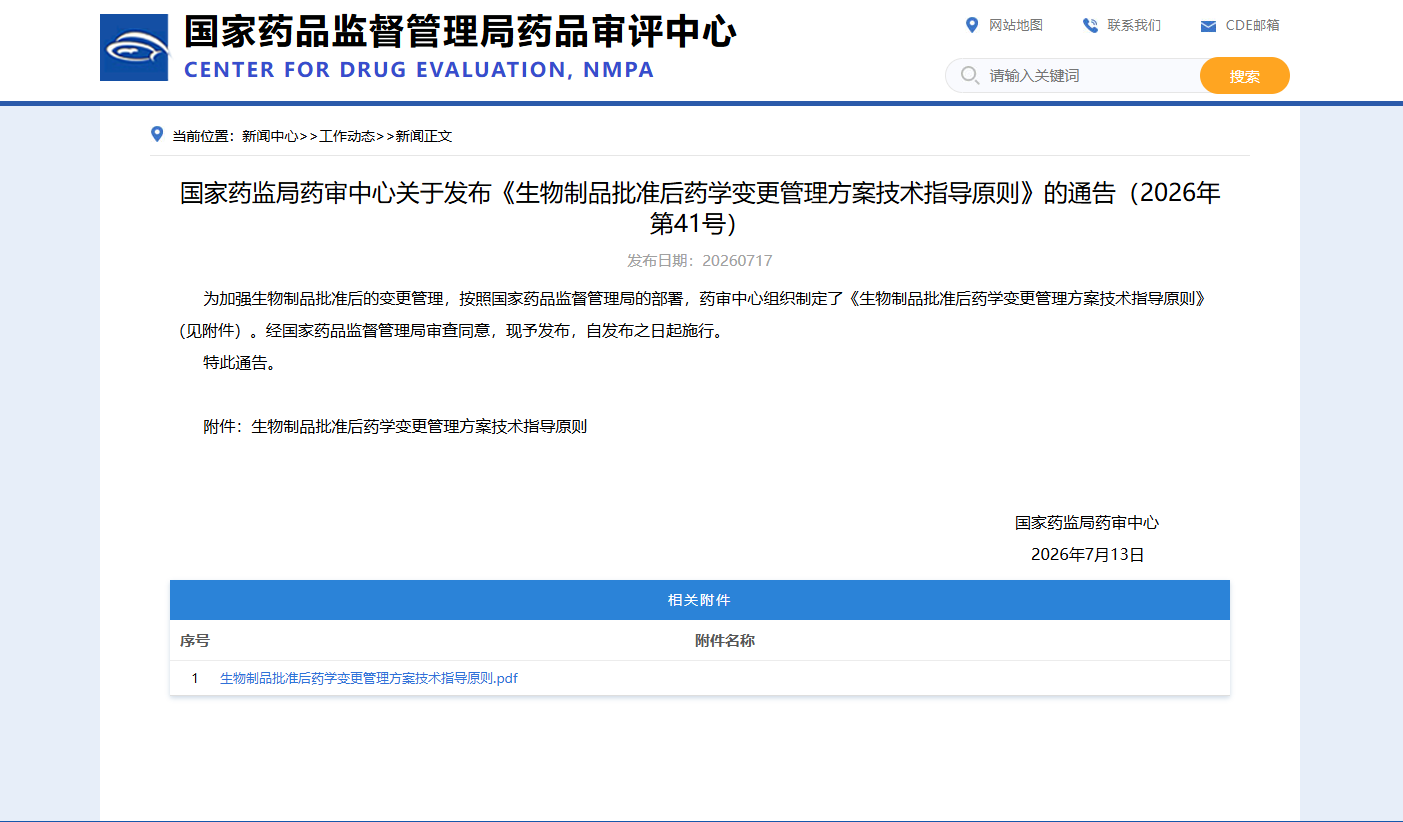Click the map pin icon beside 网站地图
1403x822 pixels.
pos(971,25)
